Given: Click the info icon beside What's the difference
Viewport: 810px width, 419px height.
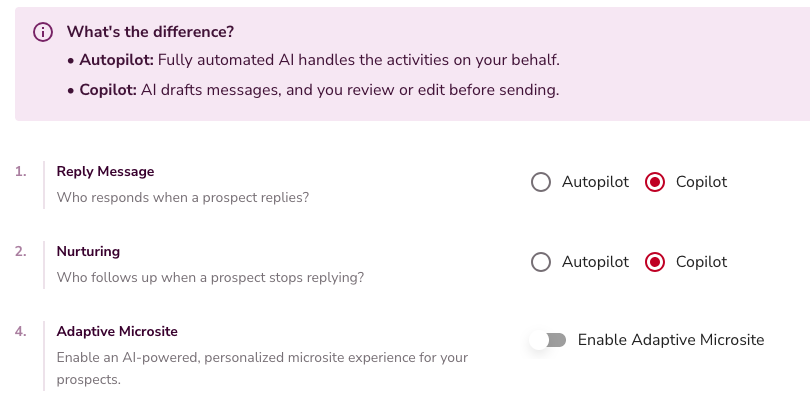Looking at the screenshot, I should click(x=43, y=32).
